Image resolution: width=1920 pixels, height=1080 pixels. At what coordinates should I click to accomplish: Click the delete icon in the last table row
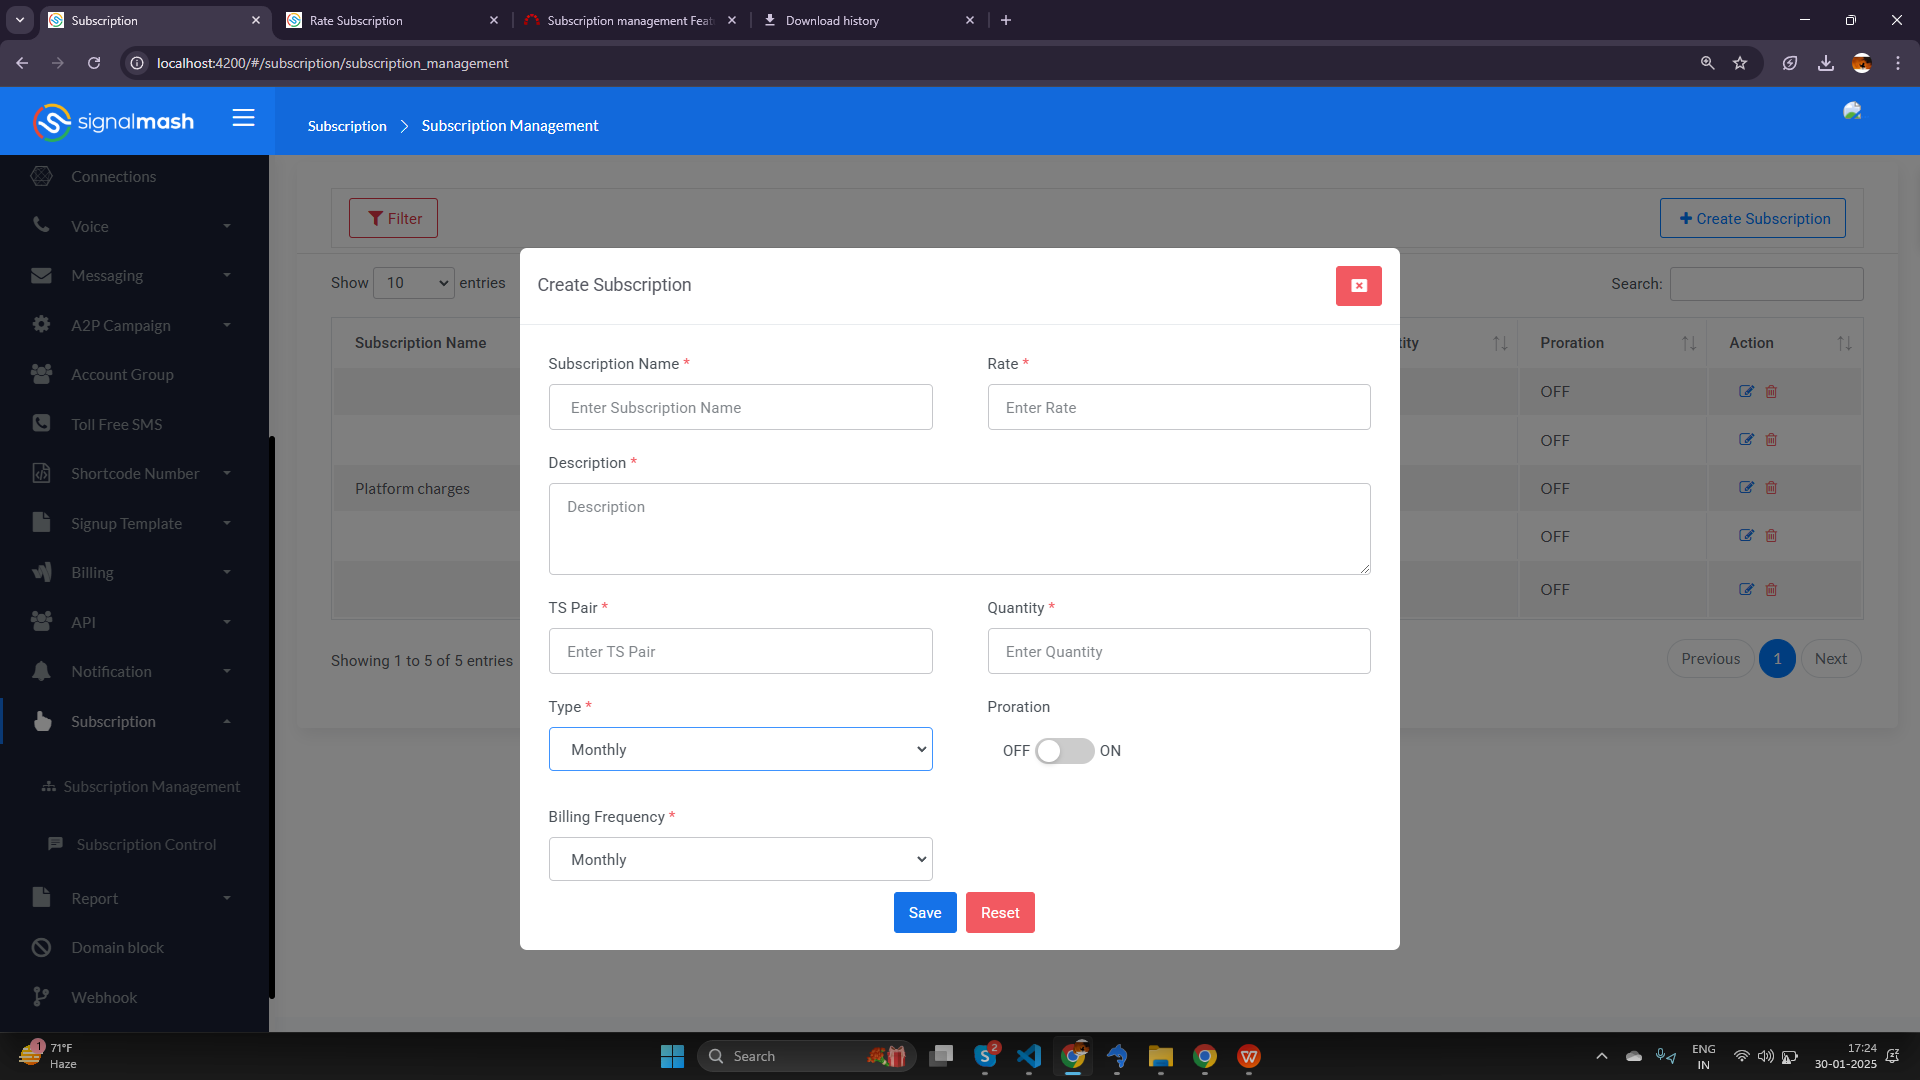coord(1771,589)
